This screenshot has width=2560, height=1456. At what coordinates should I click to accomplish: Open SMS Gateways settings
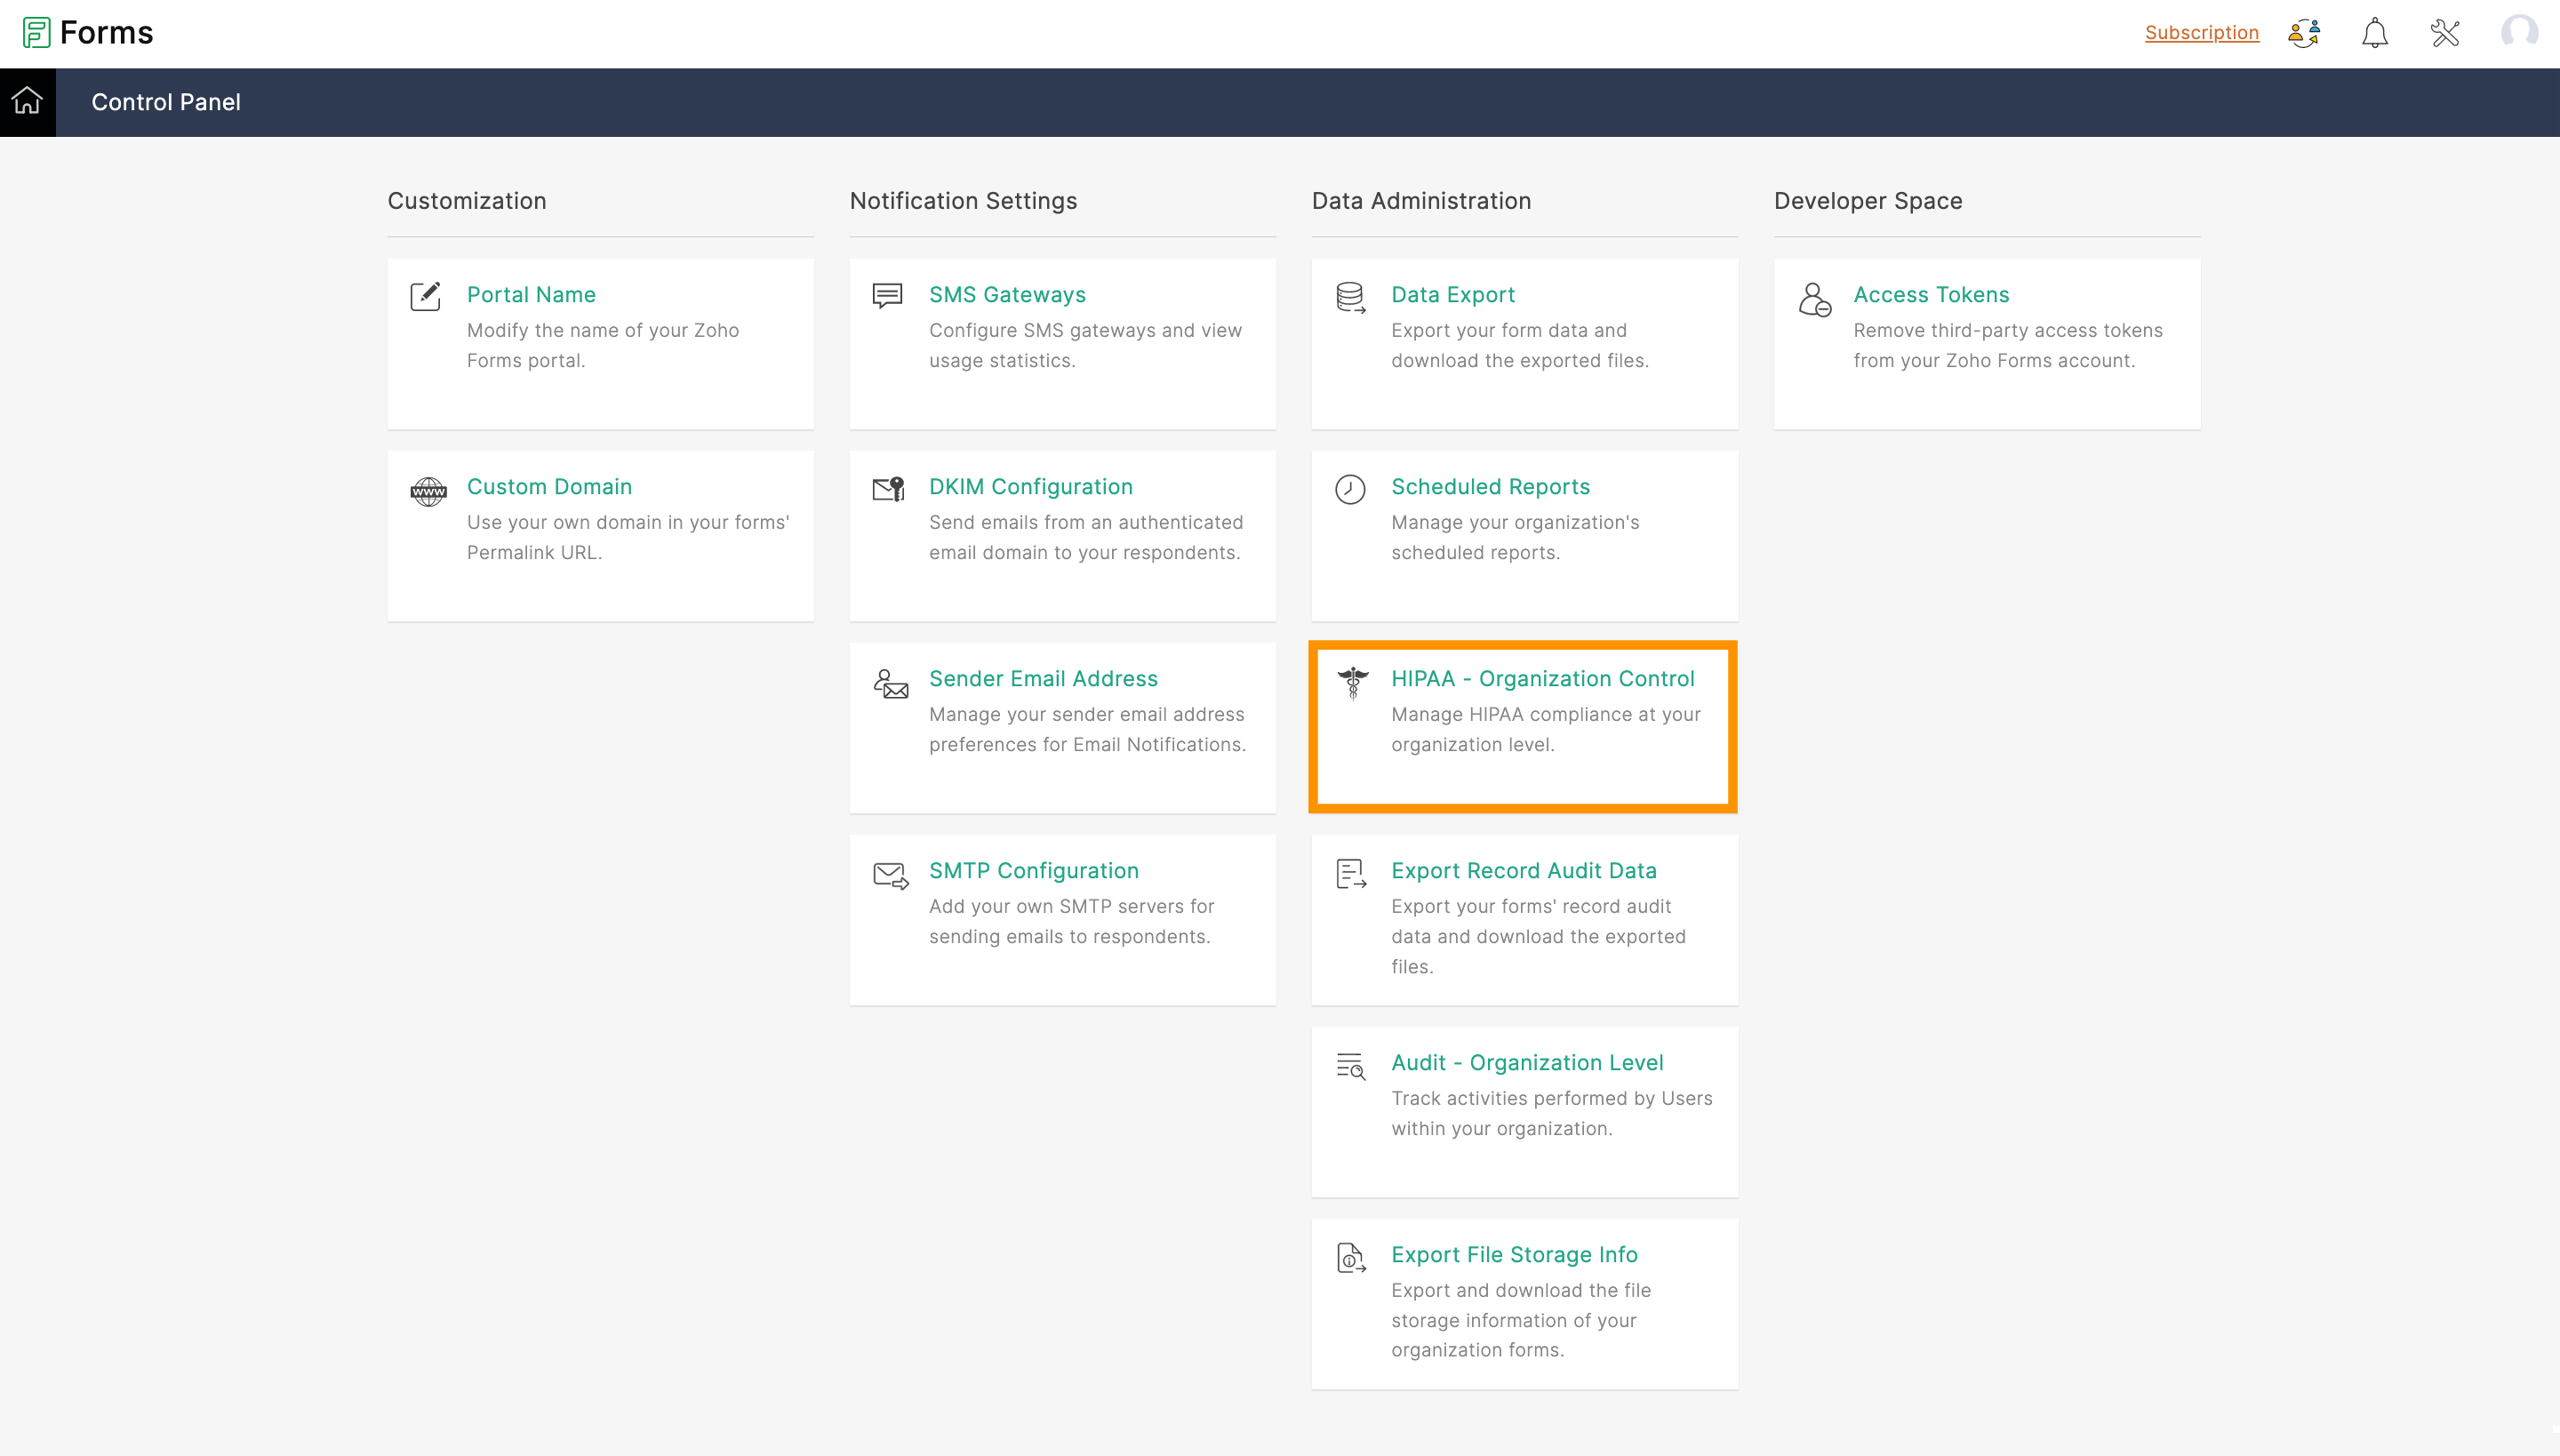(1006, 295)
